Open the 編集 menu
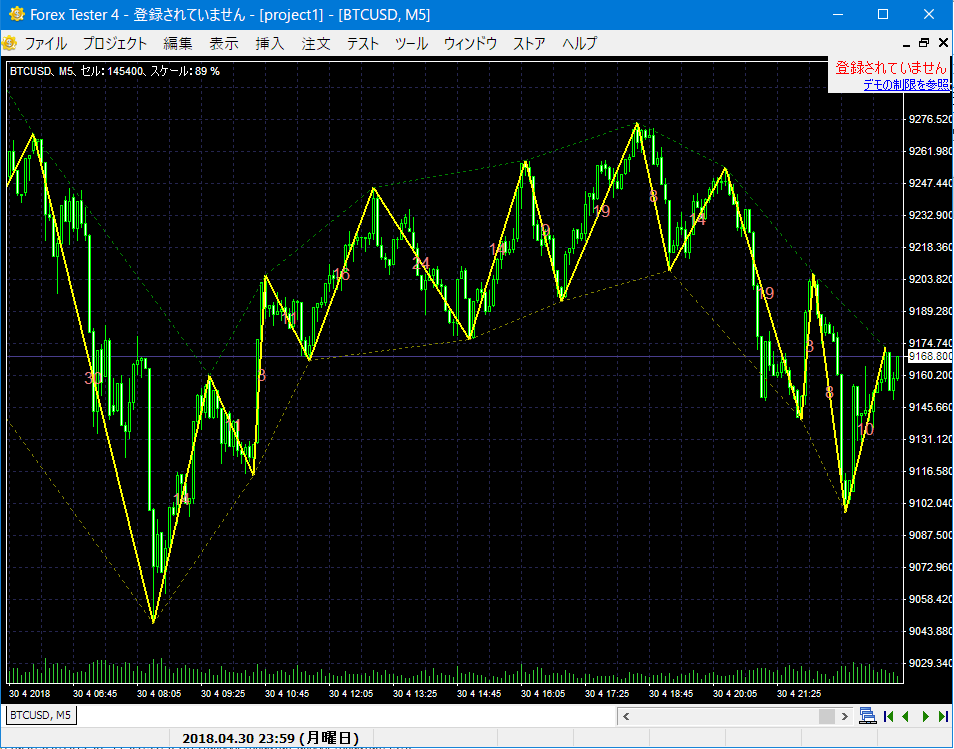 point(178,43)
